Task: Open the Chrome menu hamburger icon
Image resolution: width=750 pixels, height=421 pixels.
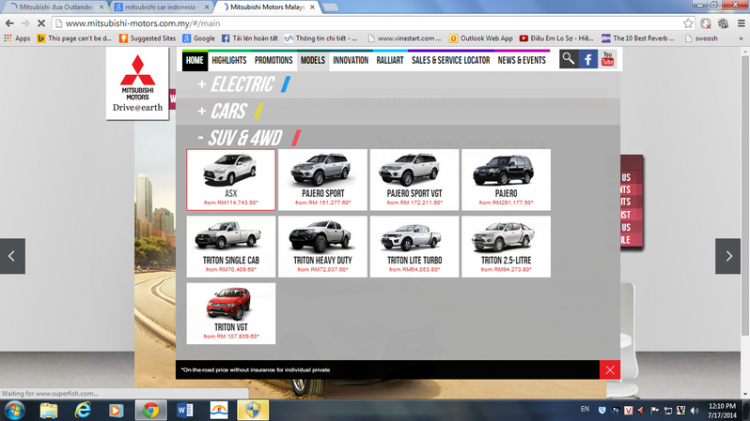Action: click(x=741, y=23)
